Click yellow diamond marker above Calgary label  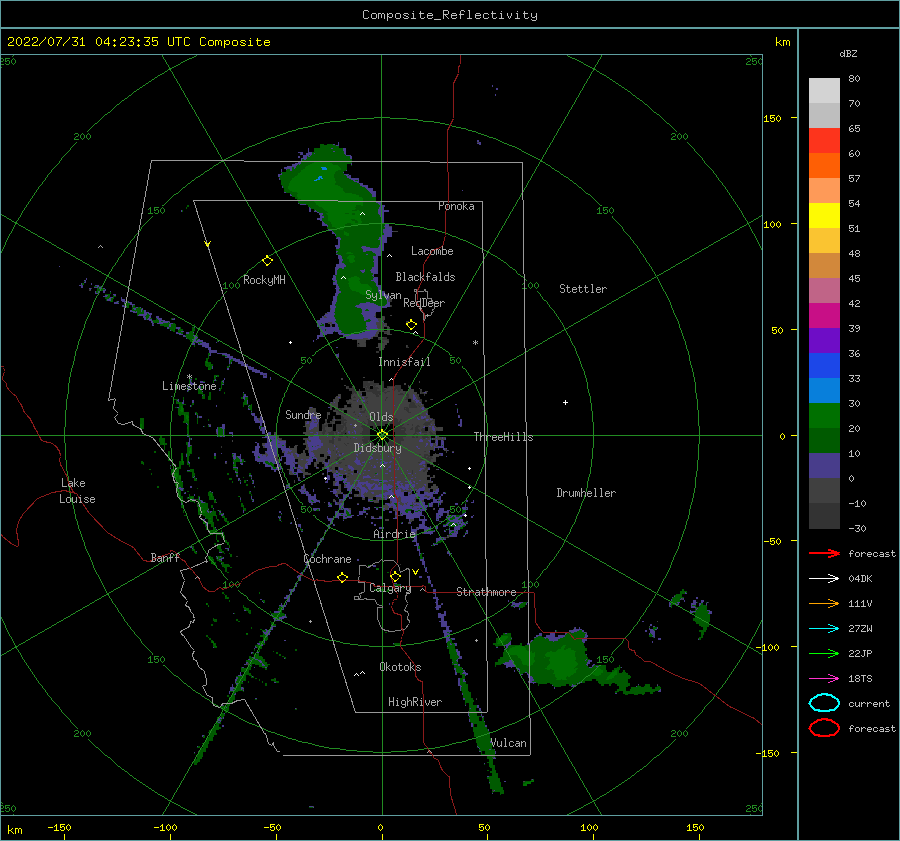[395, 576]
